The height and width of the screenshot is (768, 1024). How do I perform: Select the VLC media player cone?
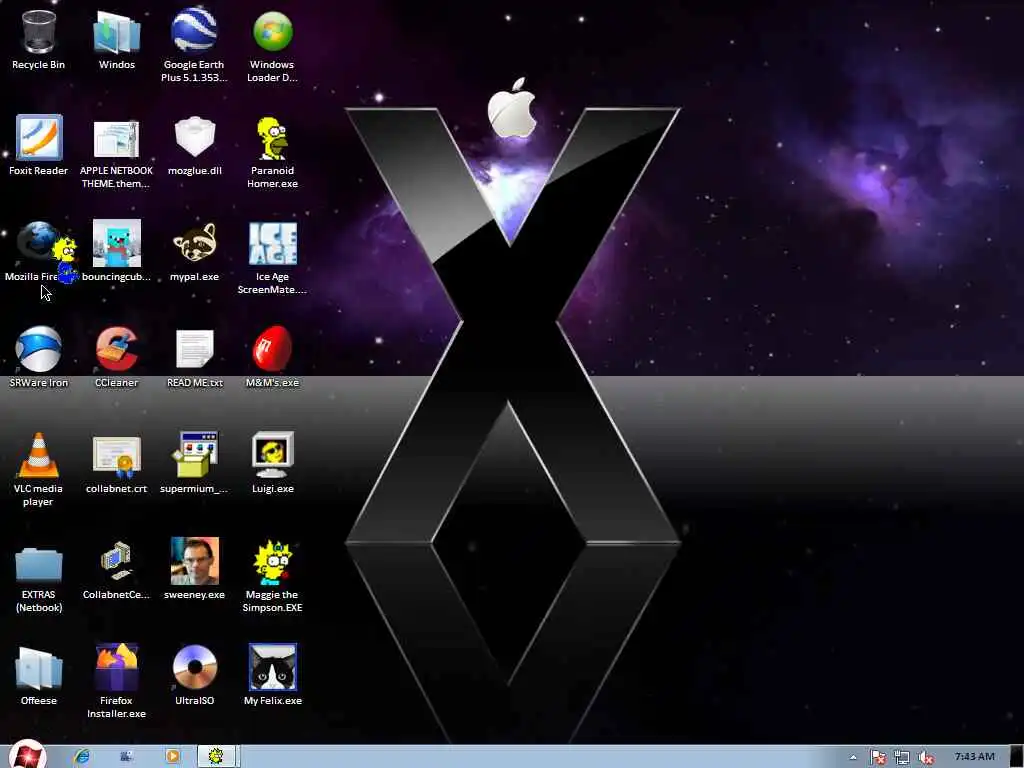(x=39, y=455)
